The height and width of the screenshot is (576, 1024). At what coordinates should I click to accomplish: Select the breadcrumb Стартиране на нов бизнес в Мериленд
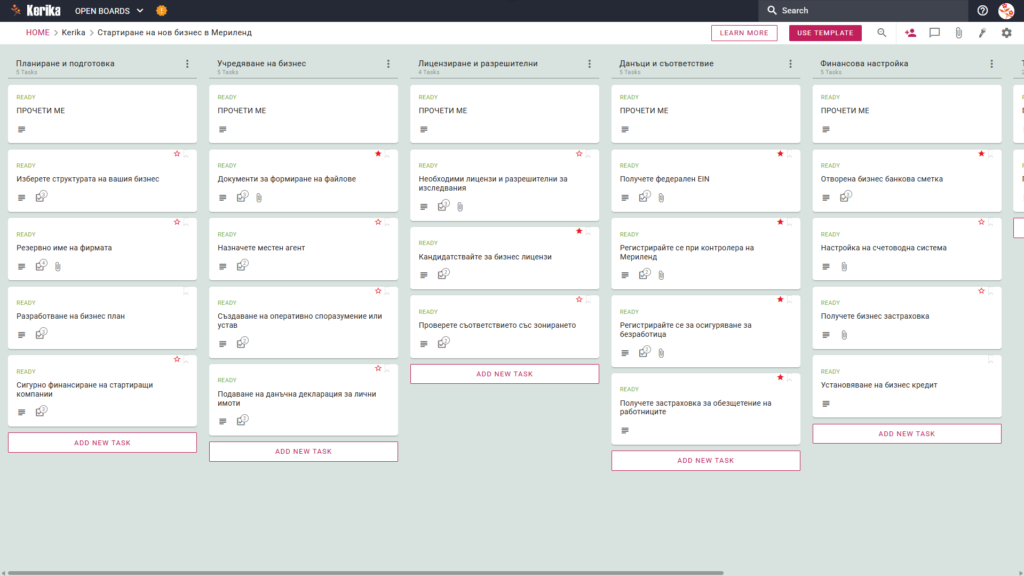click(x=174, y=33)
